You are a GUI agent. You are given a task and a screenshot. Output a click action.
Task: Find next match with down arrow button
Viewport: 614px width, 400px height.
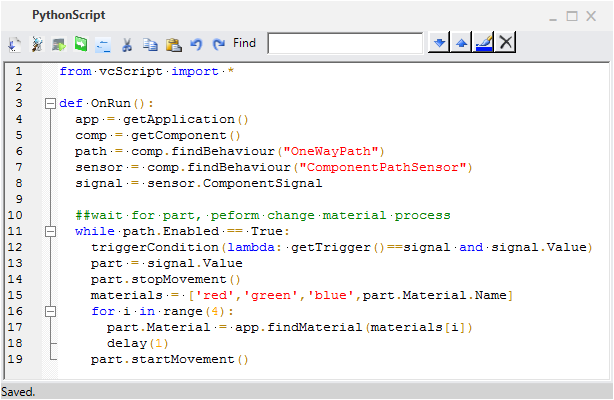click(437, 42)
